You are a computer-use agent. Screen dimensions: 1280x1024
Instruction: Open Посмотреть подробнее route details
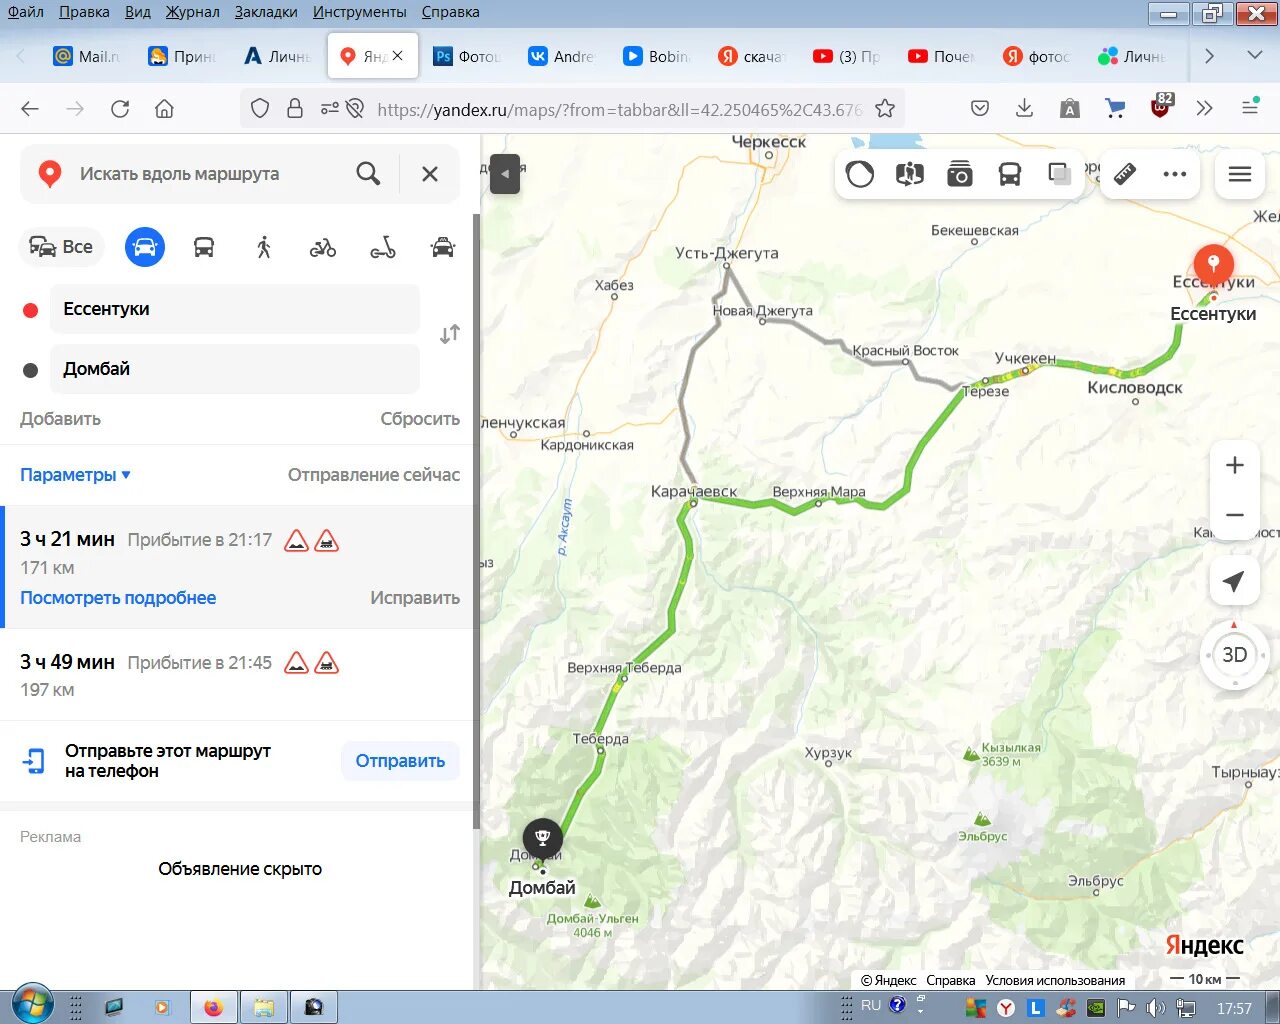click(x=118, y=598)
